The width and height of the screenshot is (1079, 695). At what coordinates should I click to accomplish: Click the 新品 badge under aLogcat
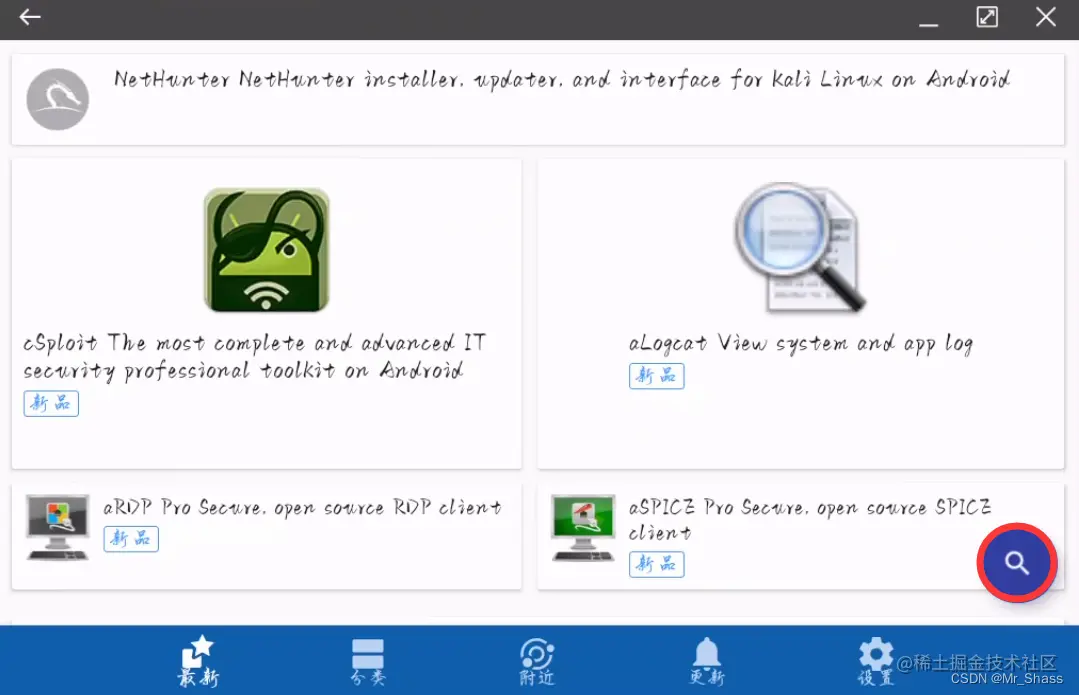656,376
